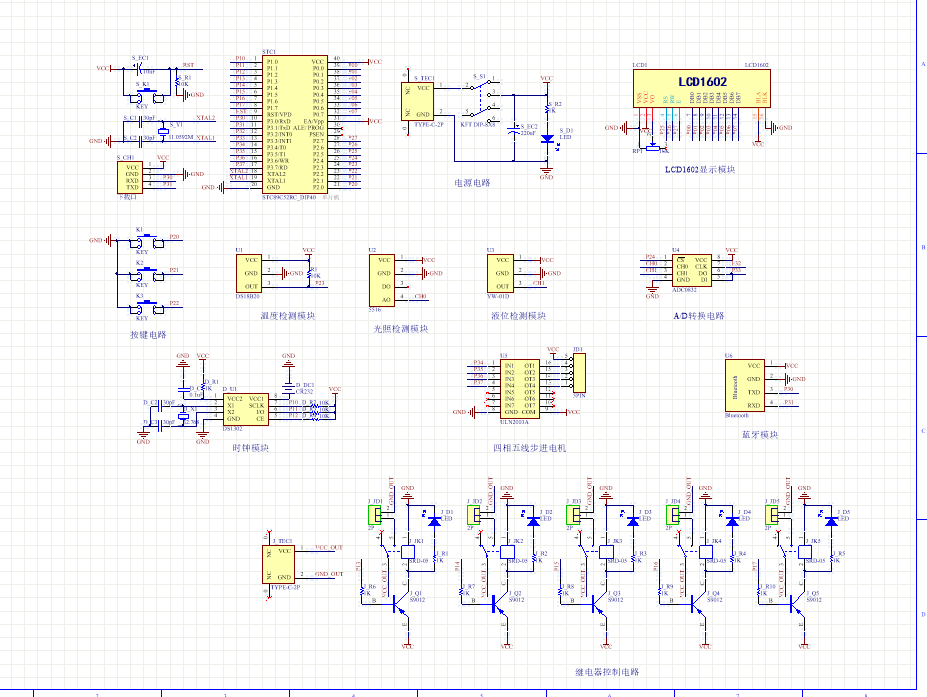Viewport: 927px width, 697px height.
Task: Click the 时钟模块 label
Action: (x=250, y=448)
